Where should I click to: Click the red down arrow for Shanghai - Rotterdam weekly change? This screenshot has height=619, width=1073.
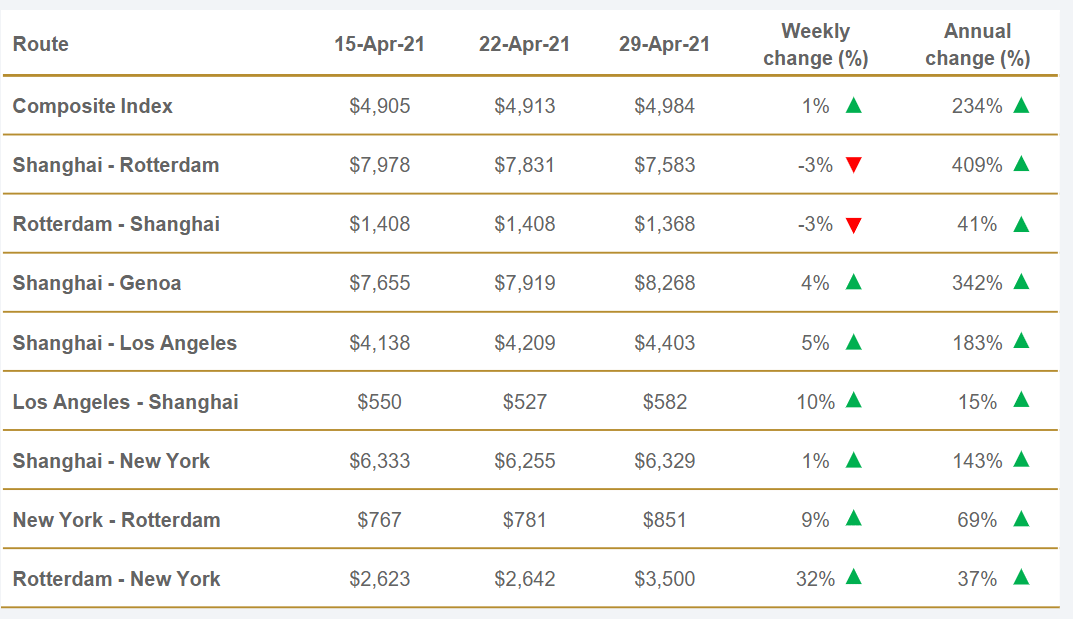pos(853,165)
